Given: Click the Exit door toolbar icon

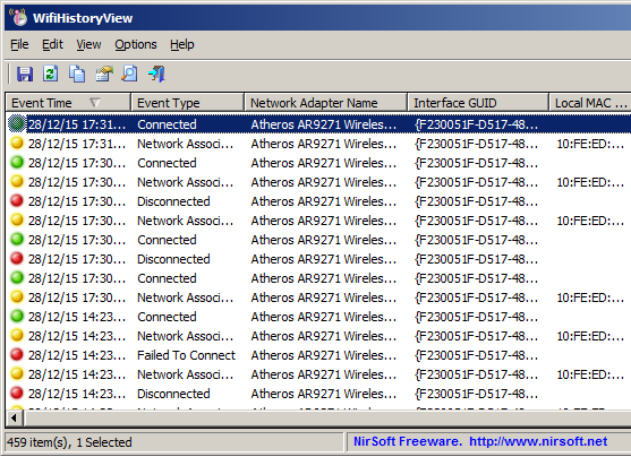Looking at the screenshot, I should pyautogui.click(x=156, y=74).
